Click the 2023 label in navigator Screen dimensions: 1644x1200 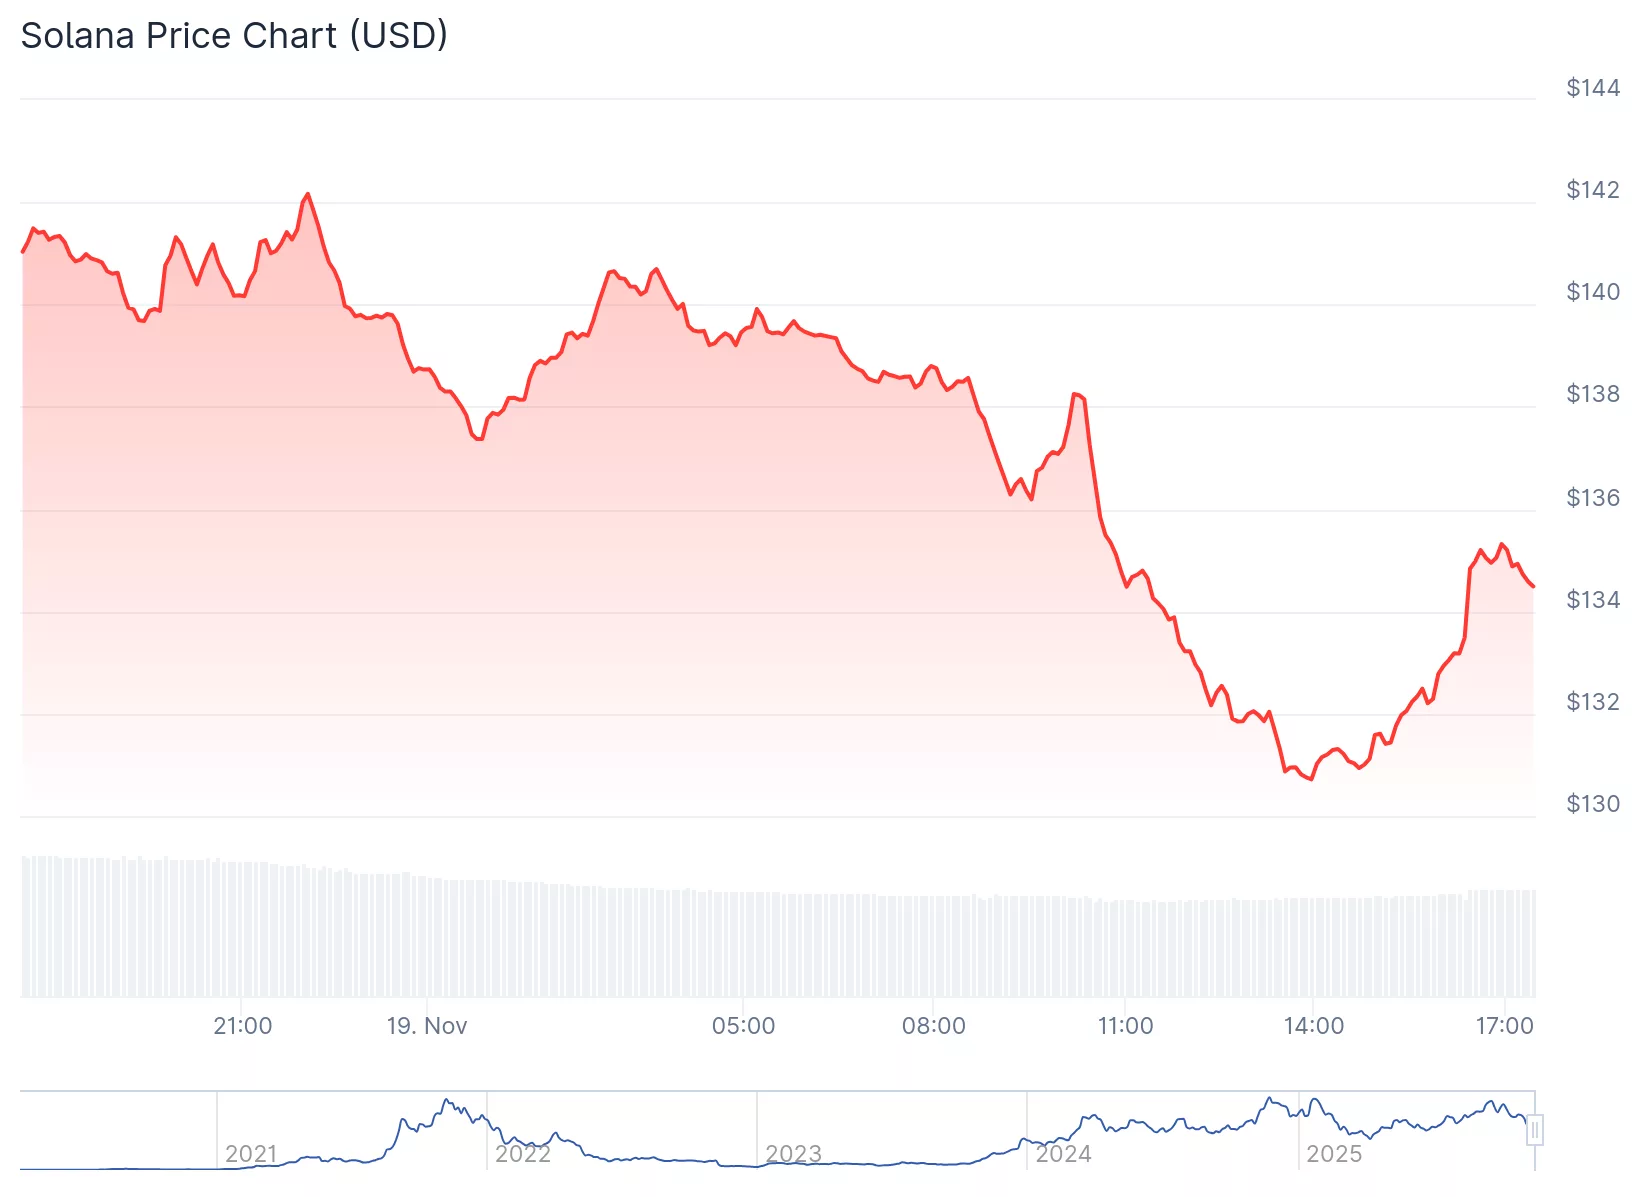click(x=793, y=1154)
